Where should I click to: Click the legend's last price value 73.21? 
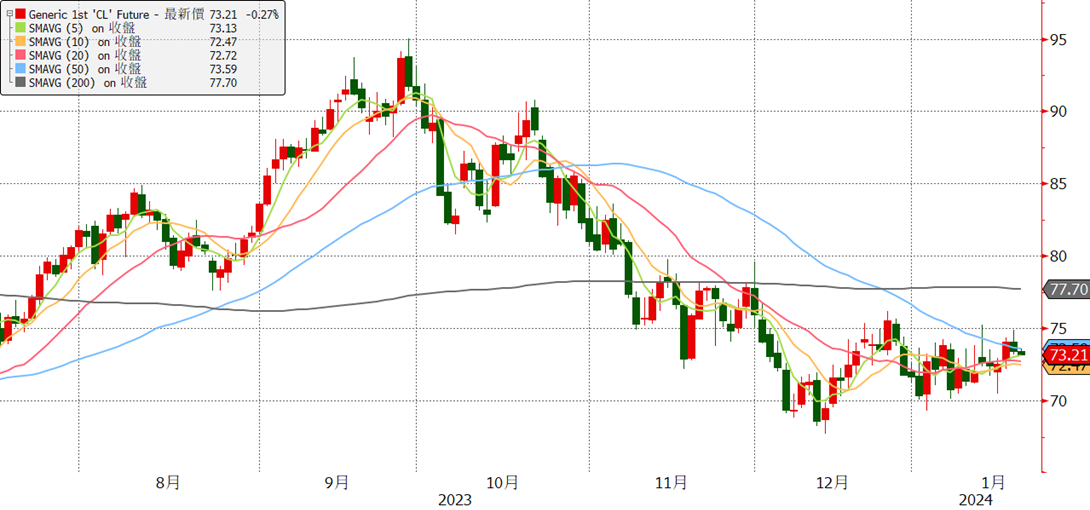(222, 14)
